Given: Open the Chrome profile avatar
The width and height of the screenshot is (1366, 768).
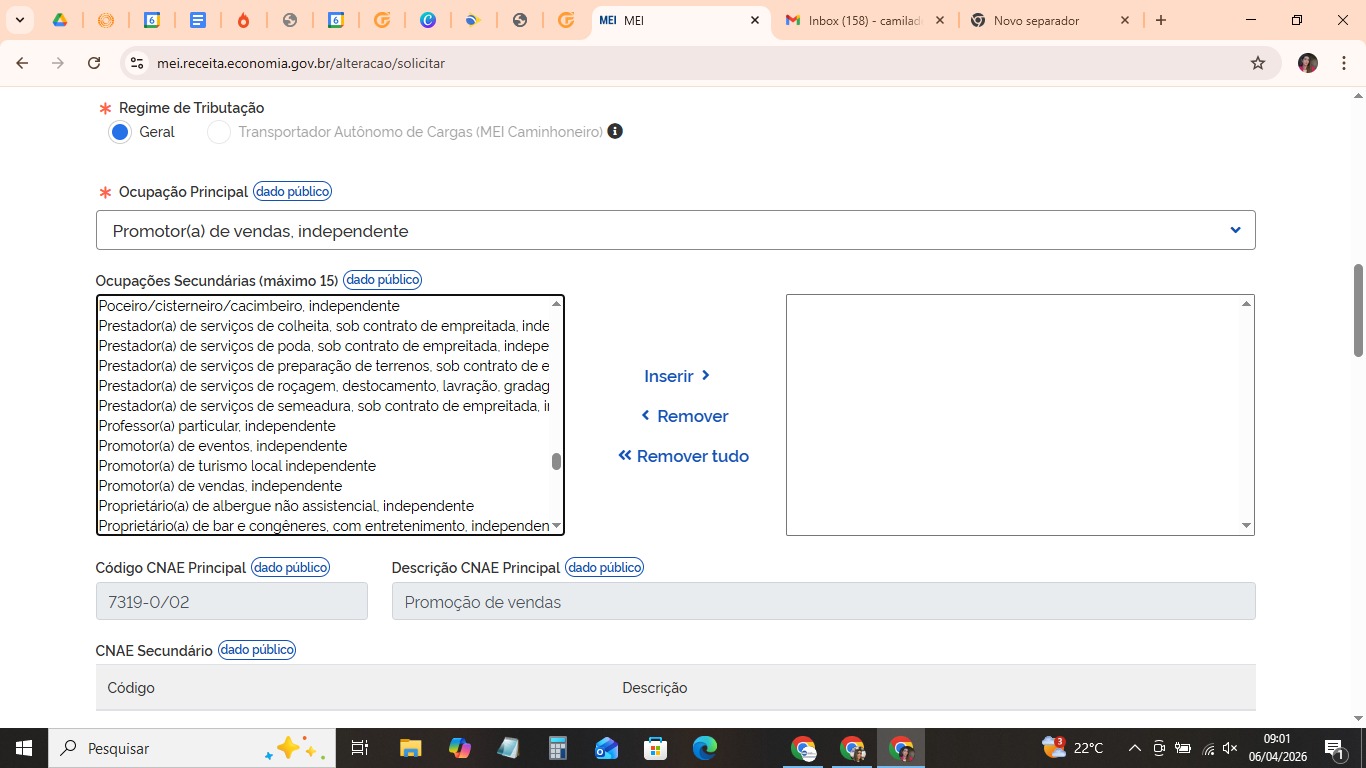Looking at the screenshot, I should click(x=1308, y=63).
